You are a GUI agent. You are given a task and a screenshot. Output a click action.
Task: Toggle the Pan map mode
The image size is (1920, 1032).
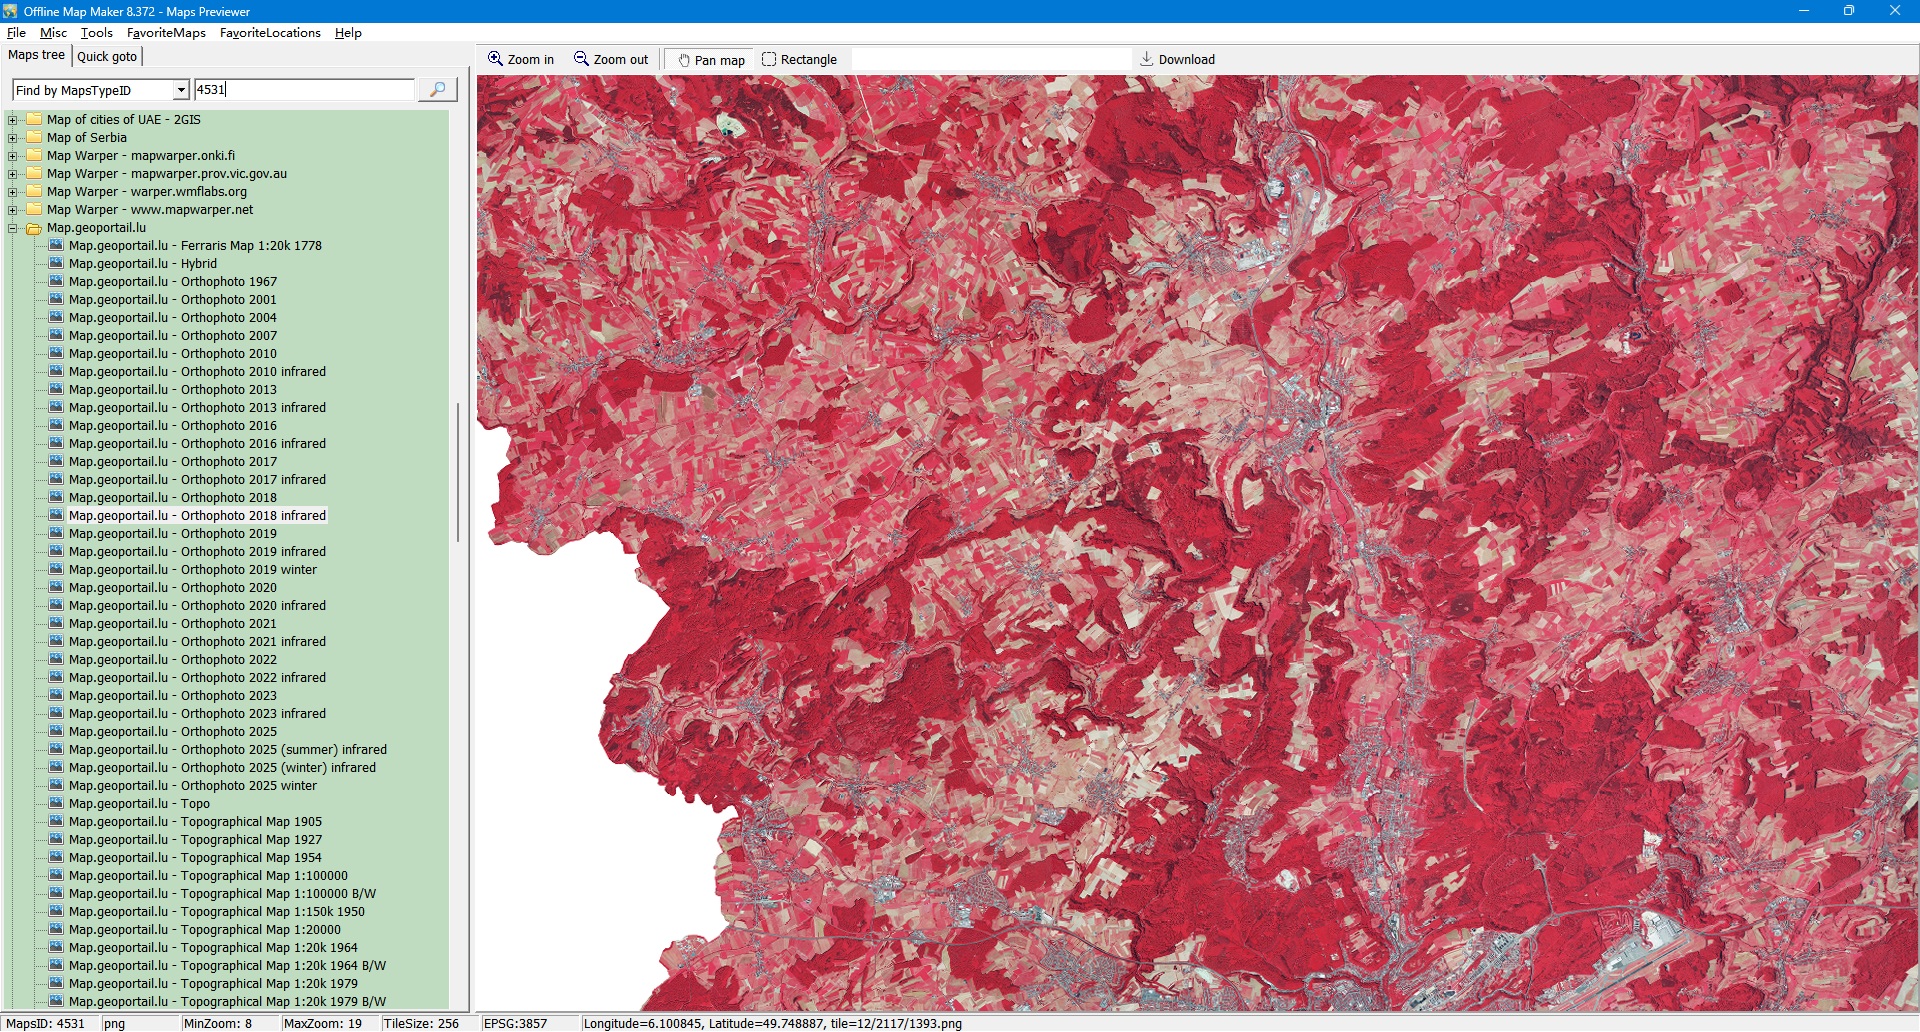(x=711, y=60)
